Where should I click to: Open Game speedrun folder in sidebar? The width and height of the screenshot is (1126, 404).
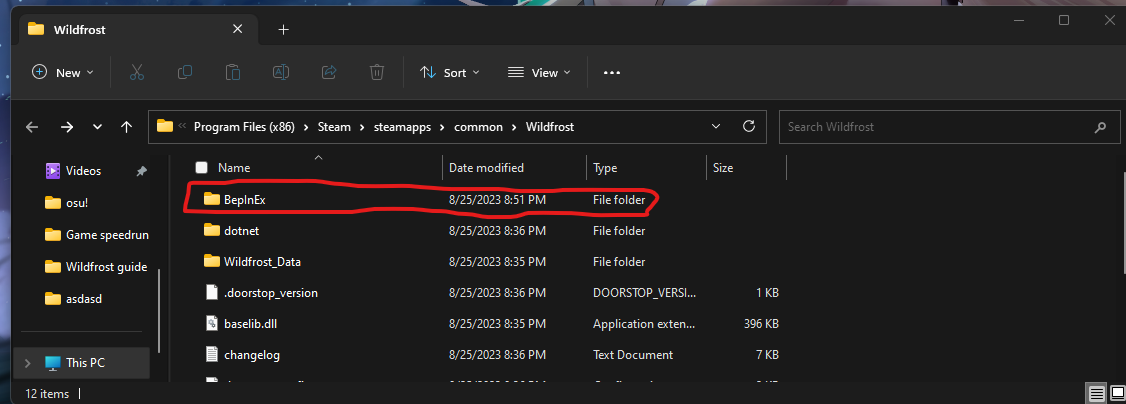tap(107, 235)
